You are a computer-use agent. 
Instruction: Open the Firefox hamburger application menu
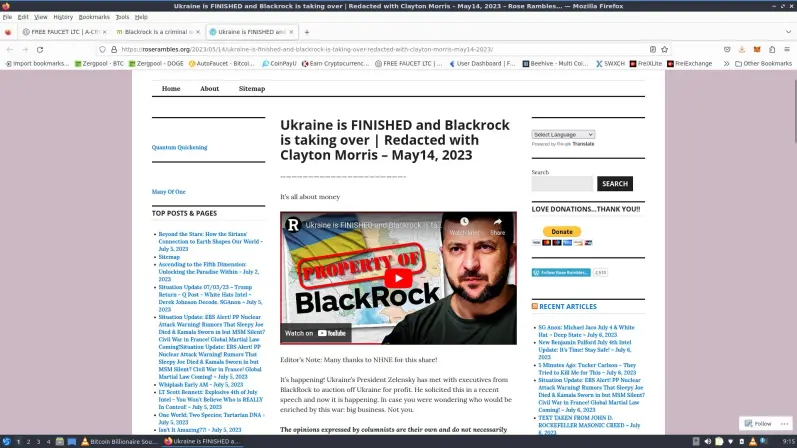pos(787,49)
